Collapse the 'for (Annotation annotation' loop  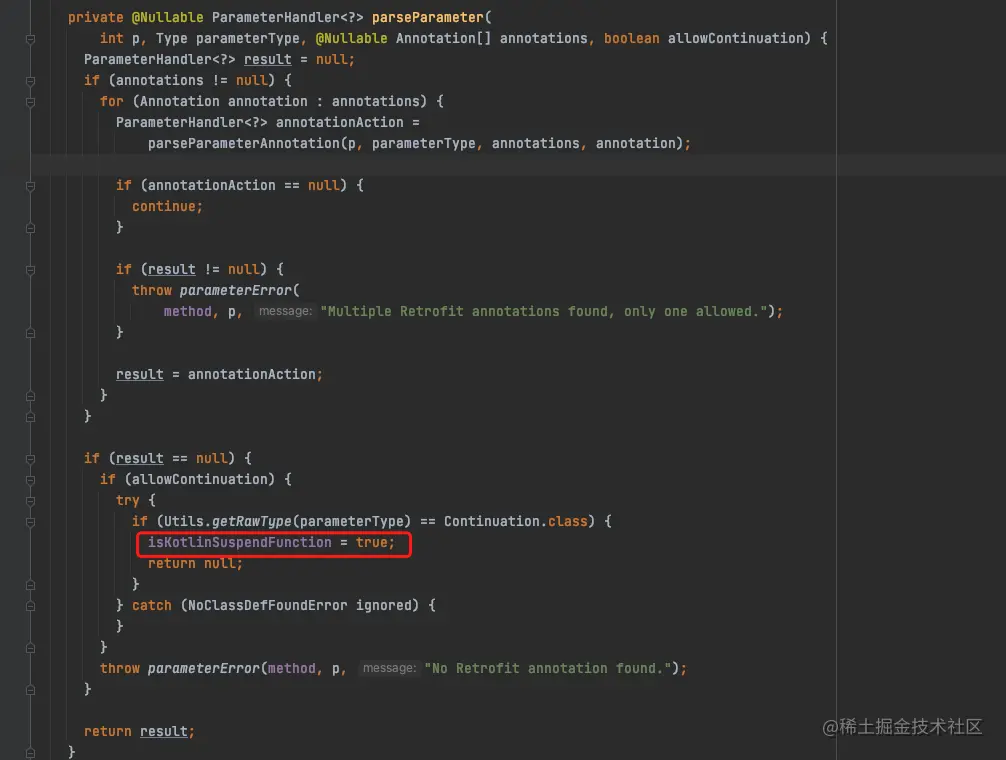30,102
